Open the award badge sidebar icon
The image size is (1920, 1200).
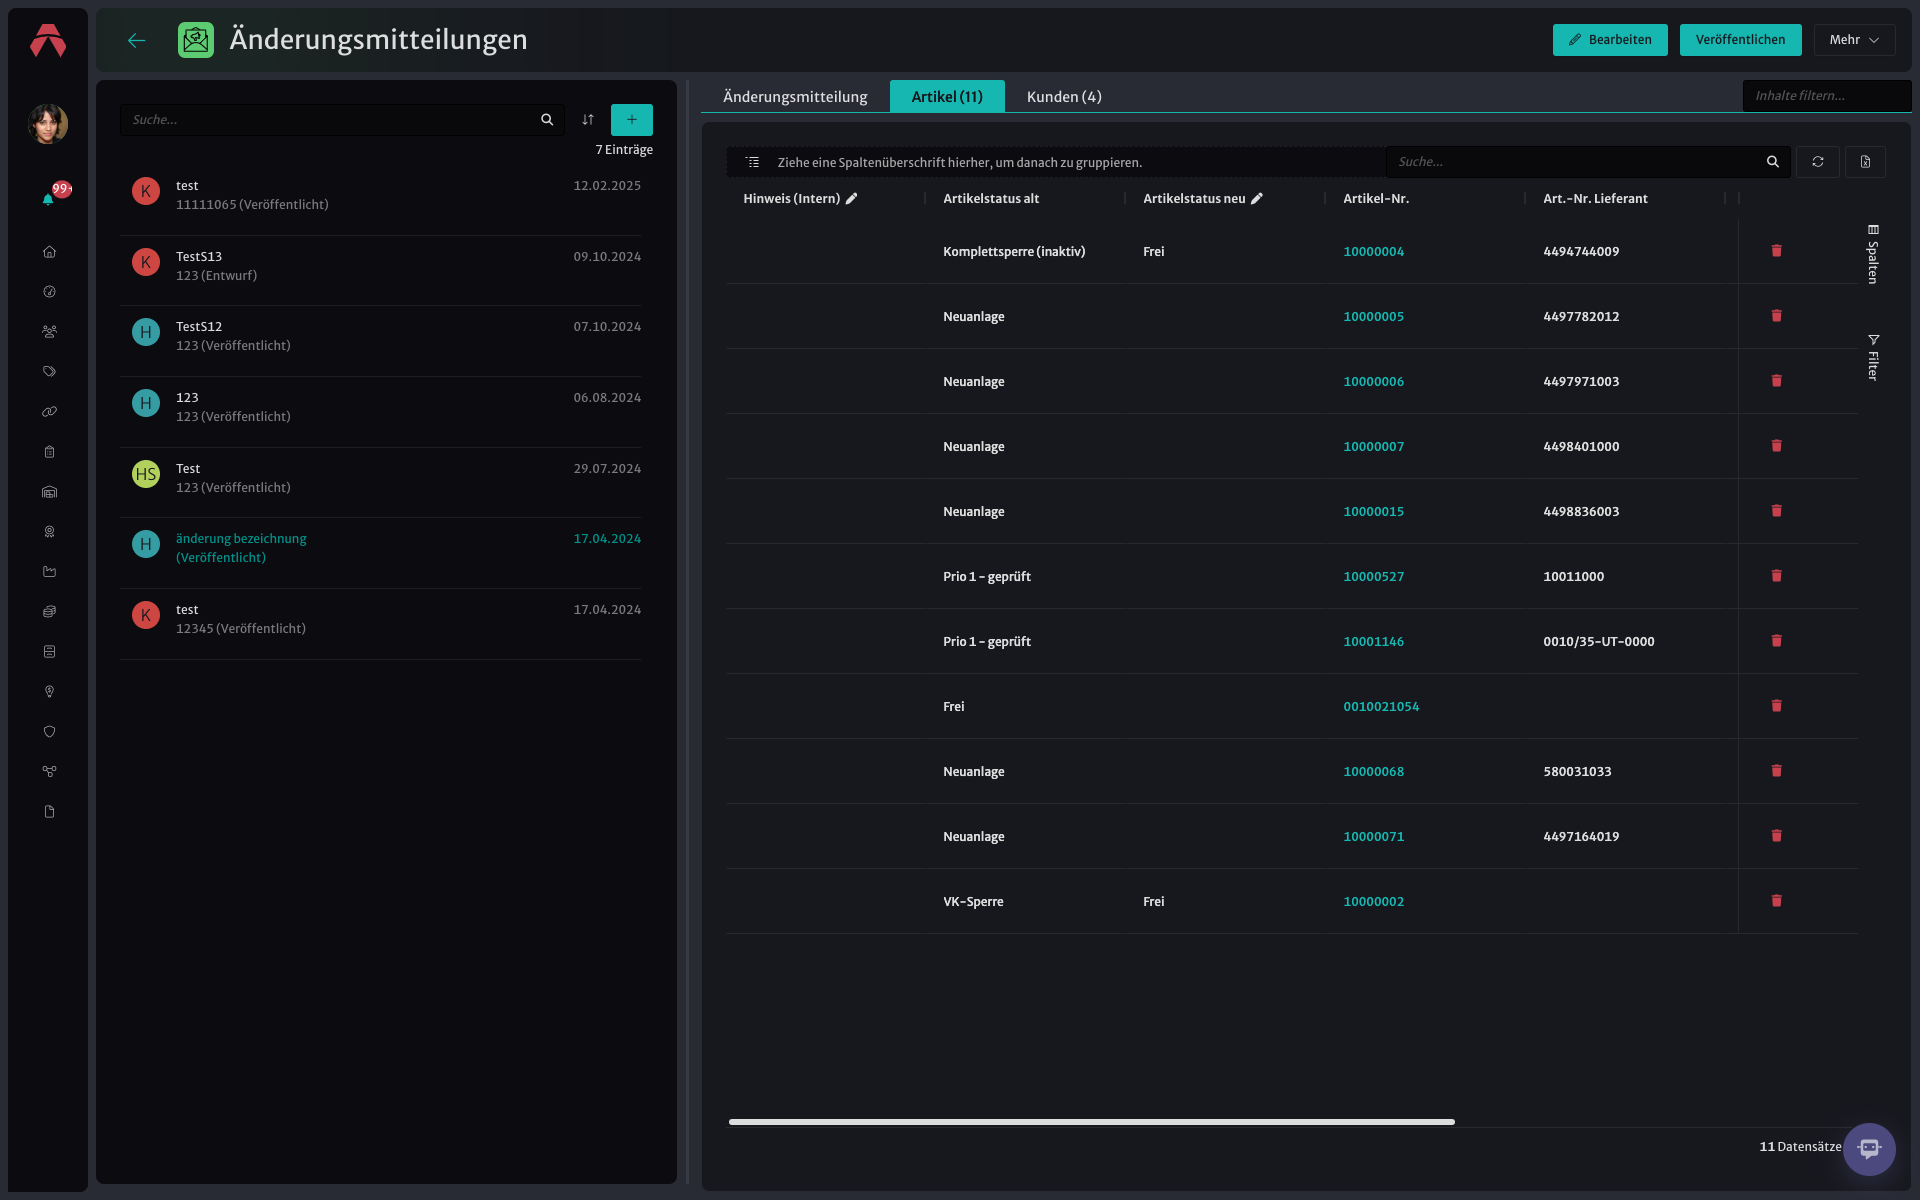tap(49, 532)
